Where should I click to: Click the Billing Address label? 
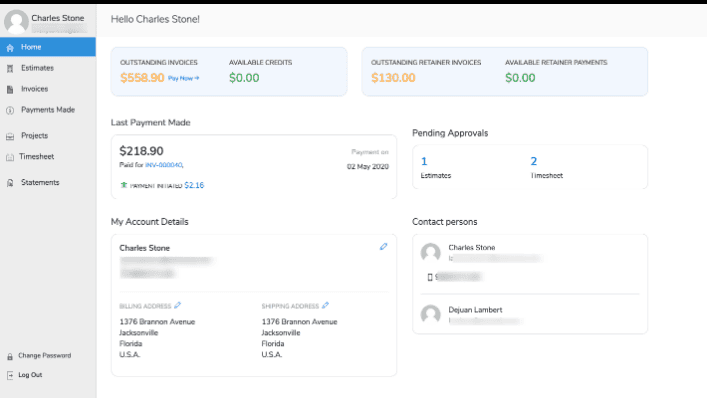tap(145, 307)
